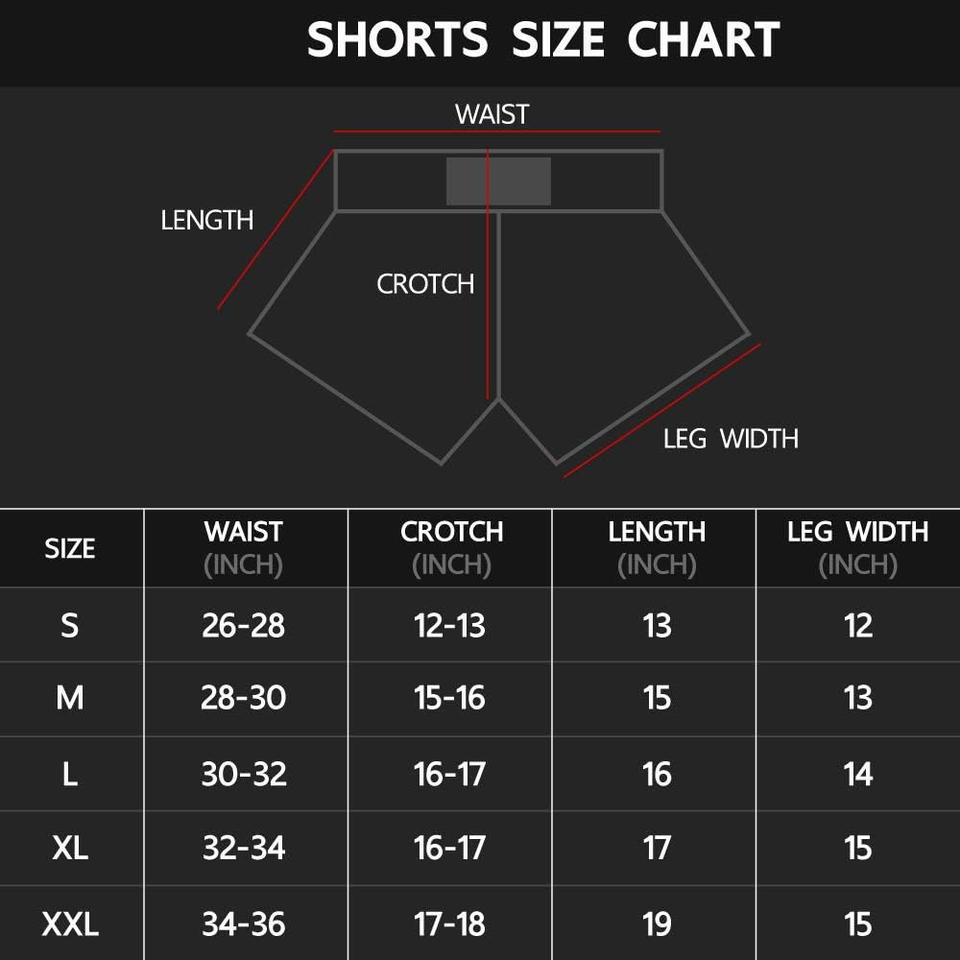
Task: Select the CROTCH (INCH) column header
Action: 451,548
